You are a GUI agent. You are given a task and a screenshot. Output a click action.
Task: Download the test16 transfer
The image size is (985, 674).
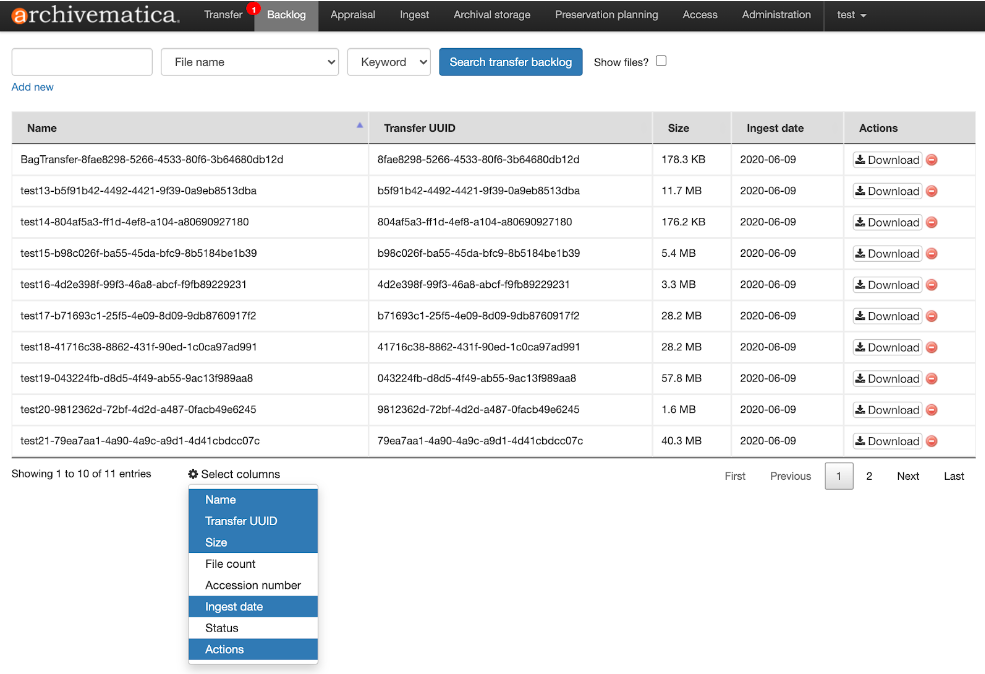[x=886, y=284]
